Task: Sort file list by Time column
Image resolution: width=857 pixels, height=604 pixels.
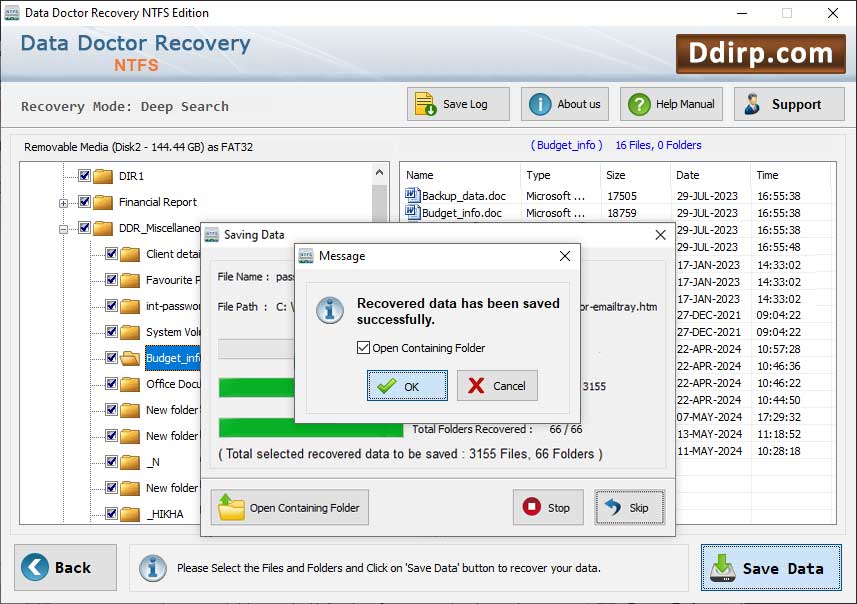Action: [x=790, y=175]
